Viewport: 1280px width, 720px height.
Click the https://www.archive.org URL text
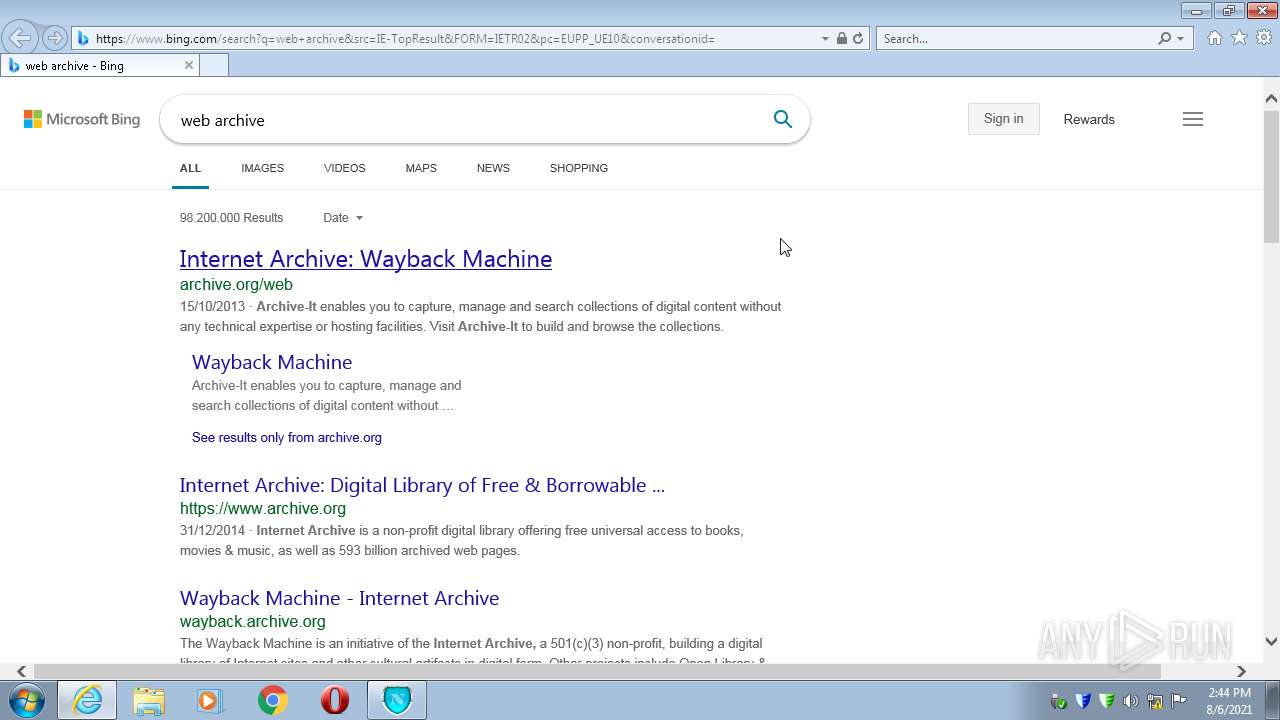pyautogui.click(x=263, y=508)
